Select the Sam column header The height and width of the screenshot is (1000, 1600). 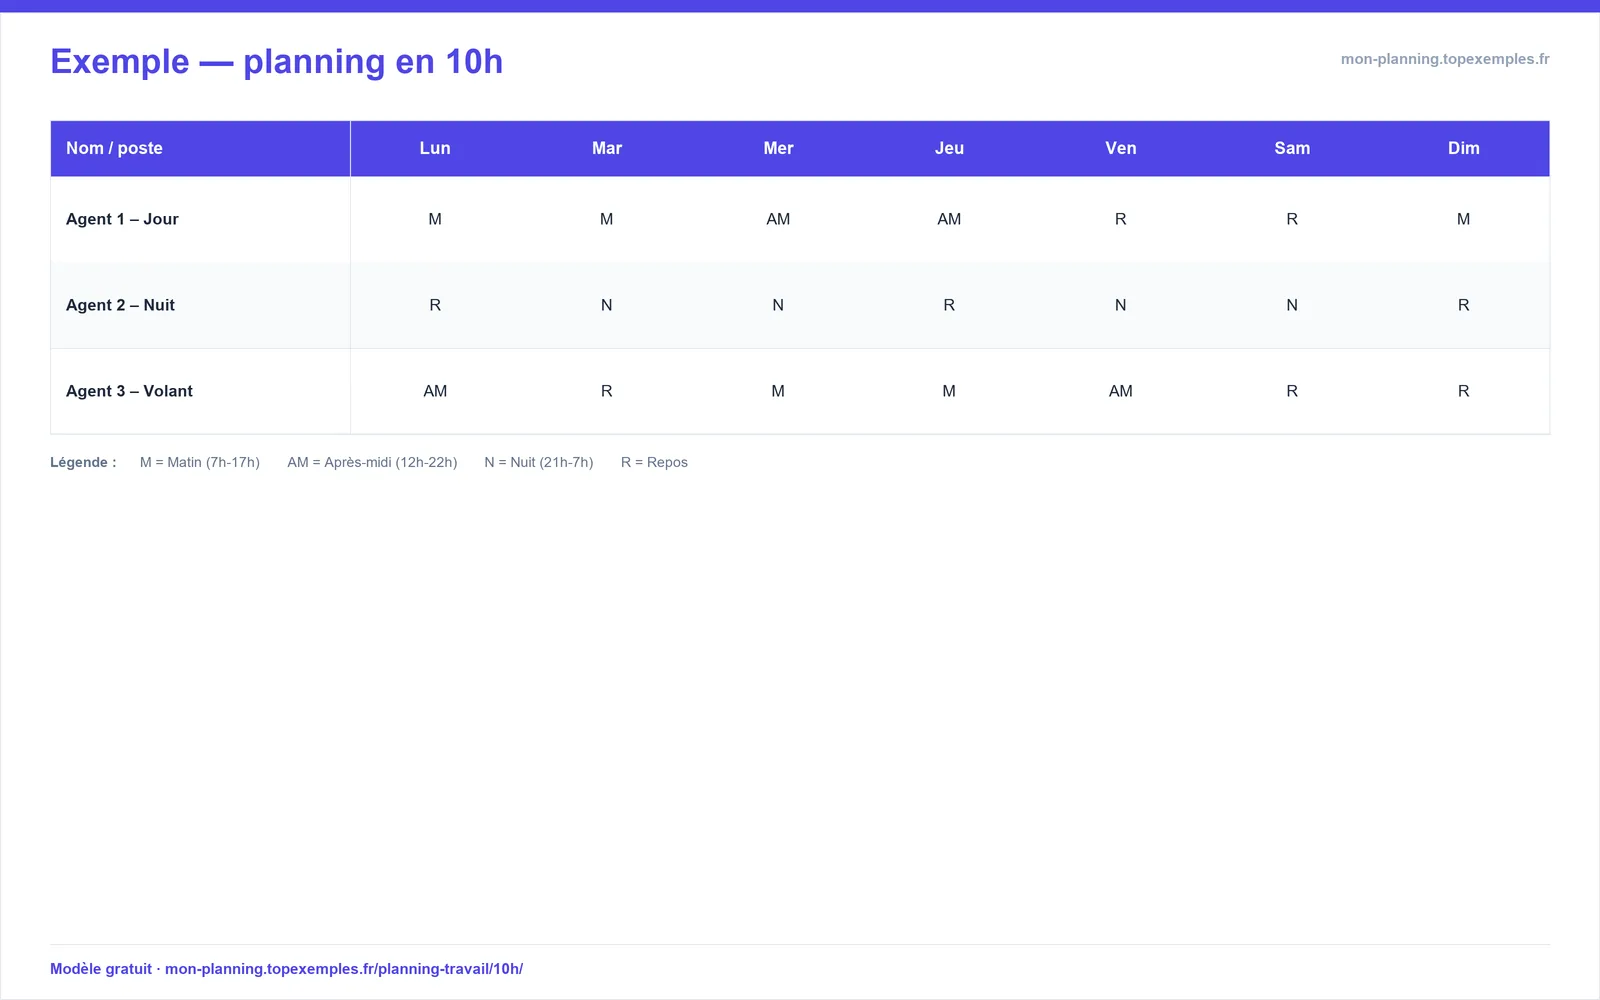coord(1292,148)
